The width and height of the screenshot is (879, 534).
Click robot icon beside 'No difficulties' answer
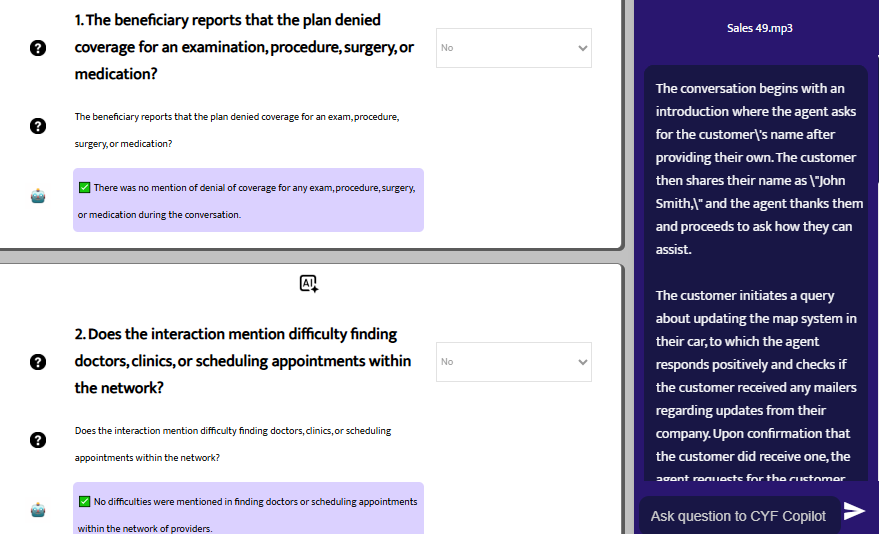coord(38,511)
